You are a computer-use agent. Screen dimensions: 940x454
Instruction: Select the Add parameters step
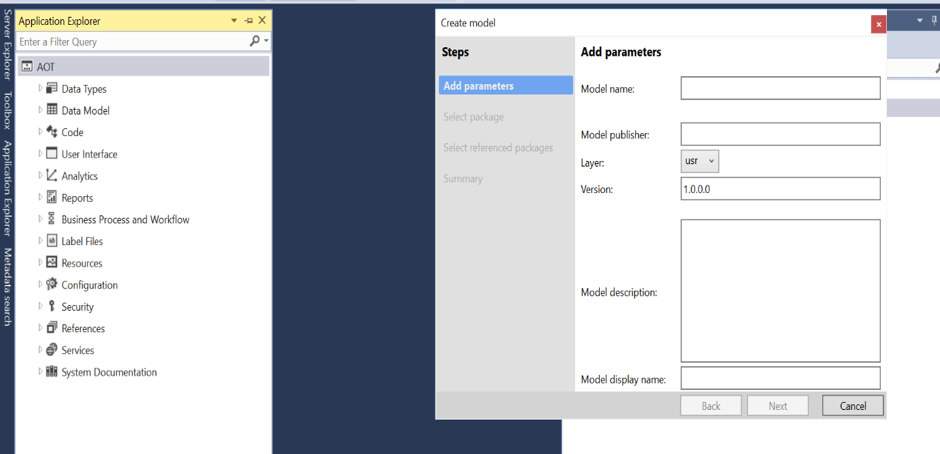[x=505, y=86]
